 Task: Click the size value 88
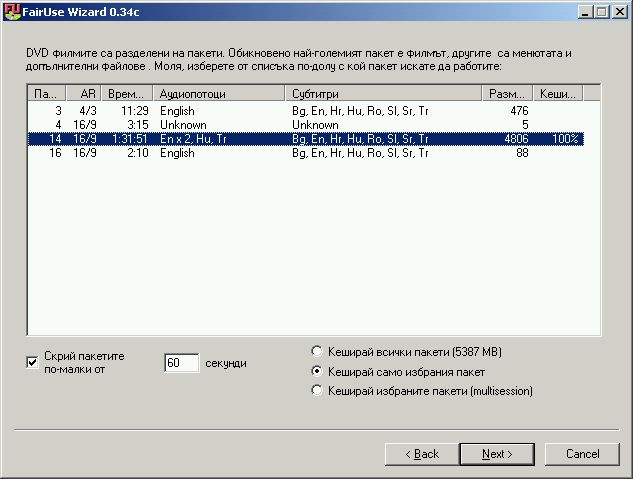coord(522,153)
